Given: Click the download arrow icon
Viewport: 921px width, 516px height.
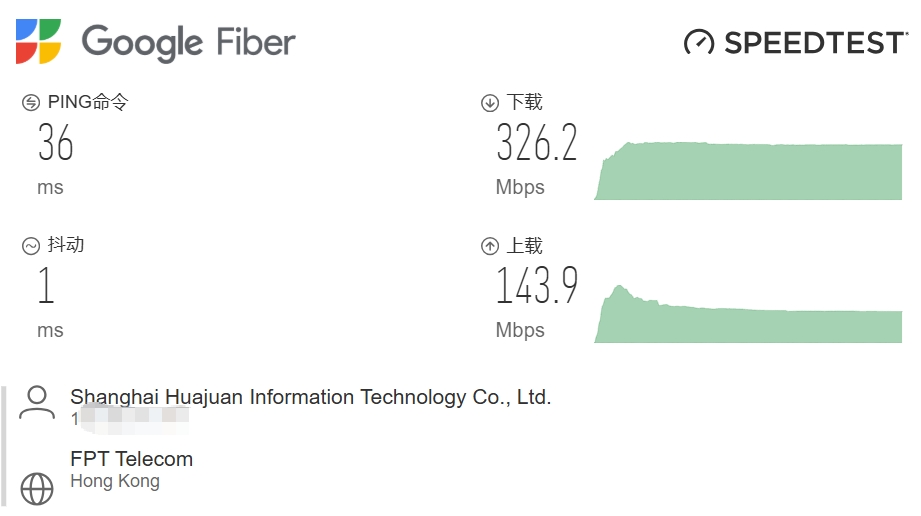Looking at the screenshot, I should pos(490,103).
